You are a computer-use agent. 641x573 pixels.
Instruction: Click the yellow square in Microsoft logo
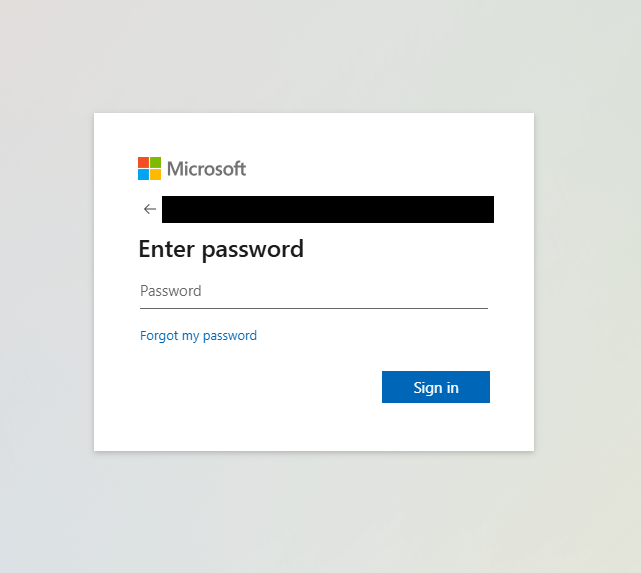point(155,174)
